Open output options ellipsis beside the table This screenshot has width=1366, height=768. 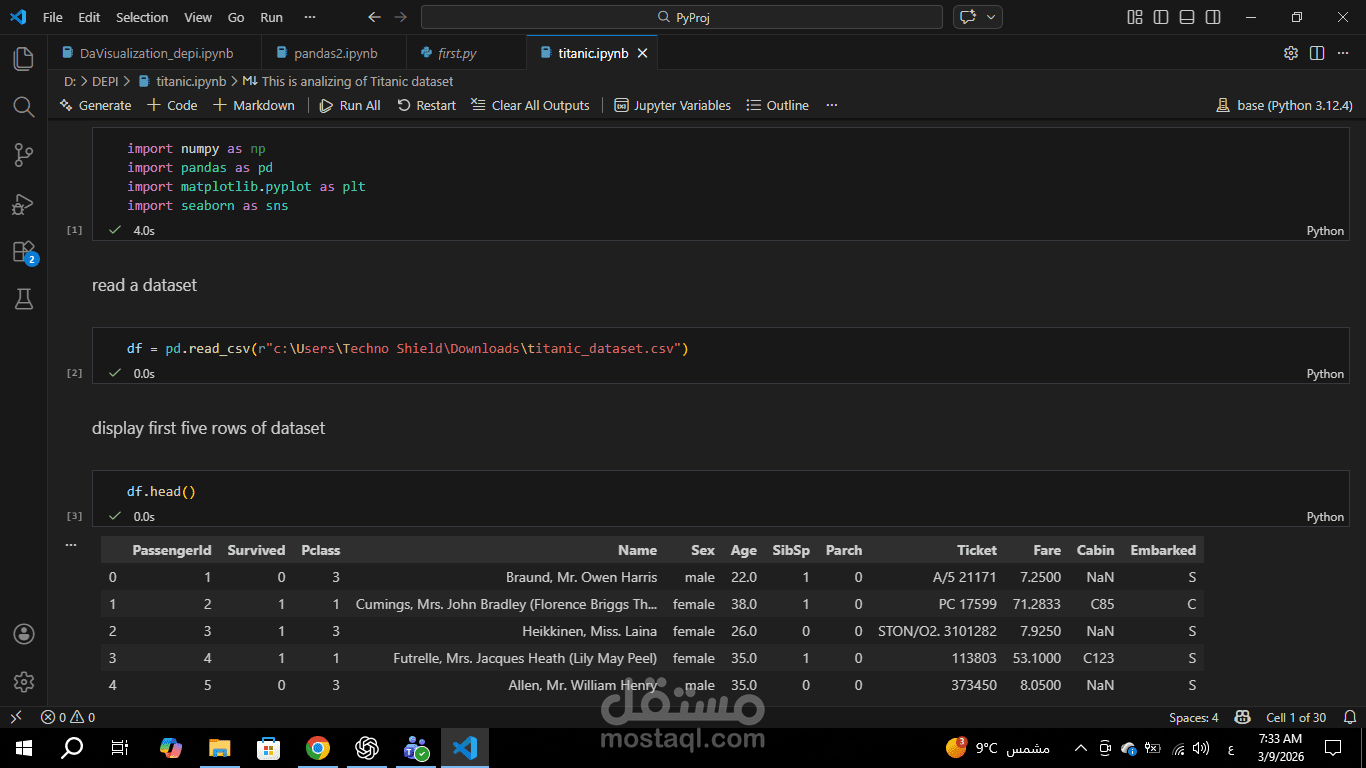click(70, 545)
